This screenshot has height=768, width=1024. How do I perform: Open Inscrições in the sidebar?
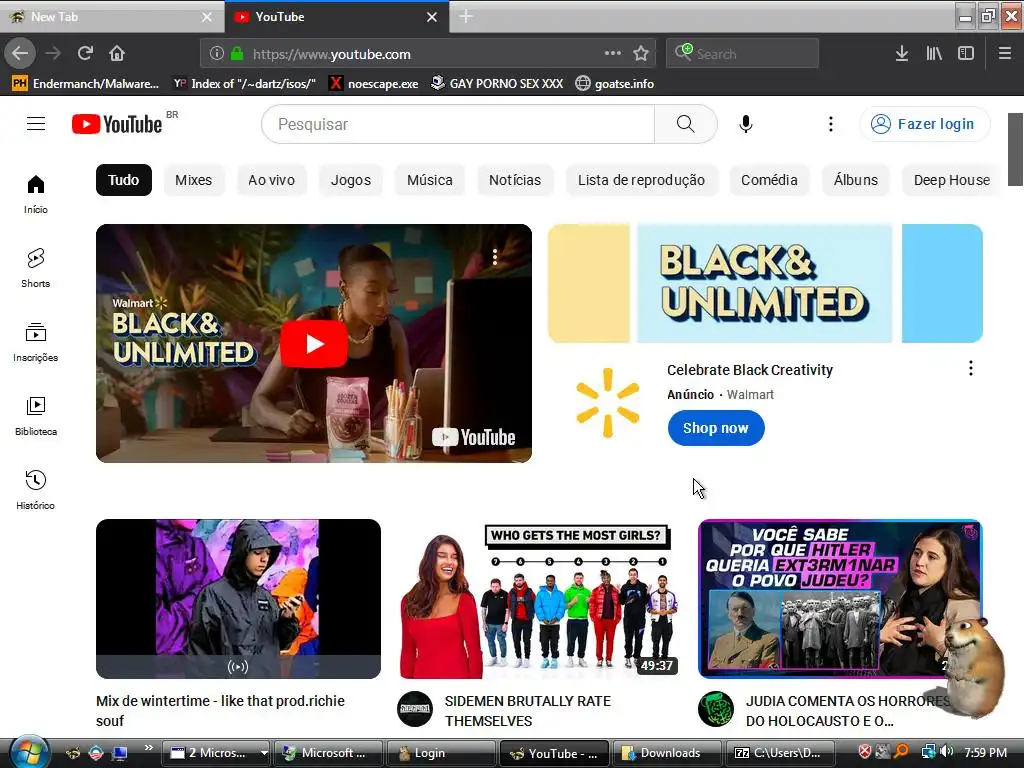[36, 342]
